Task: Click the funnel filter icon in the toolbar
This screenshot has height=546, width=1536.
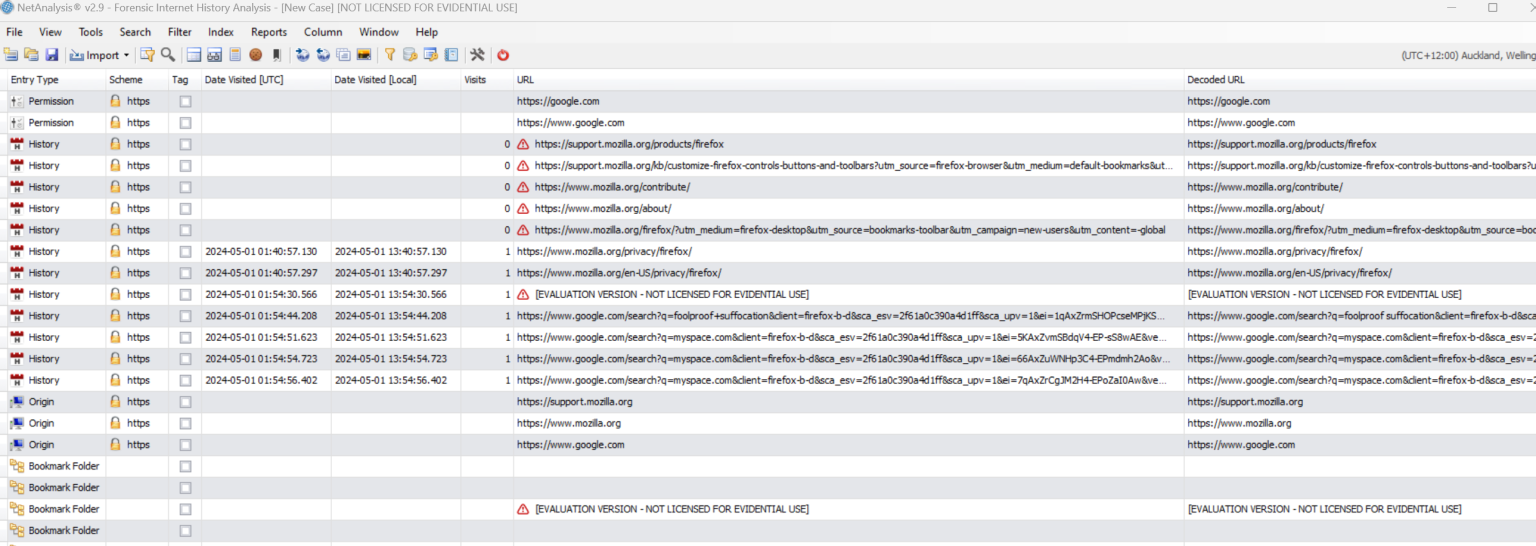Action: point(390,55)
